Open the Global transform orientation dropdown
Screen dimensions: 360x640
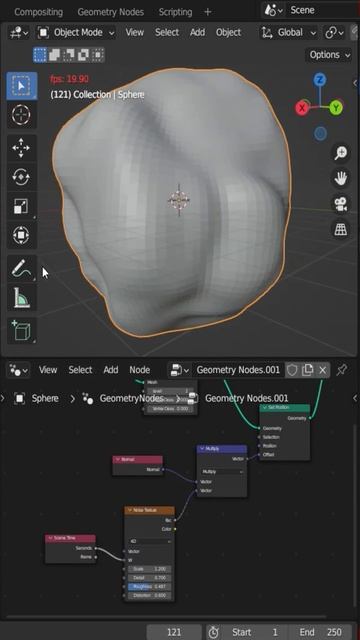click(289, 33)
